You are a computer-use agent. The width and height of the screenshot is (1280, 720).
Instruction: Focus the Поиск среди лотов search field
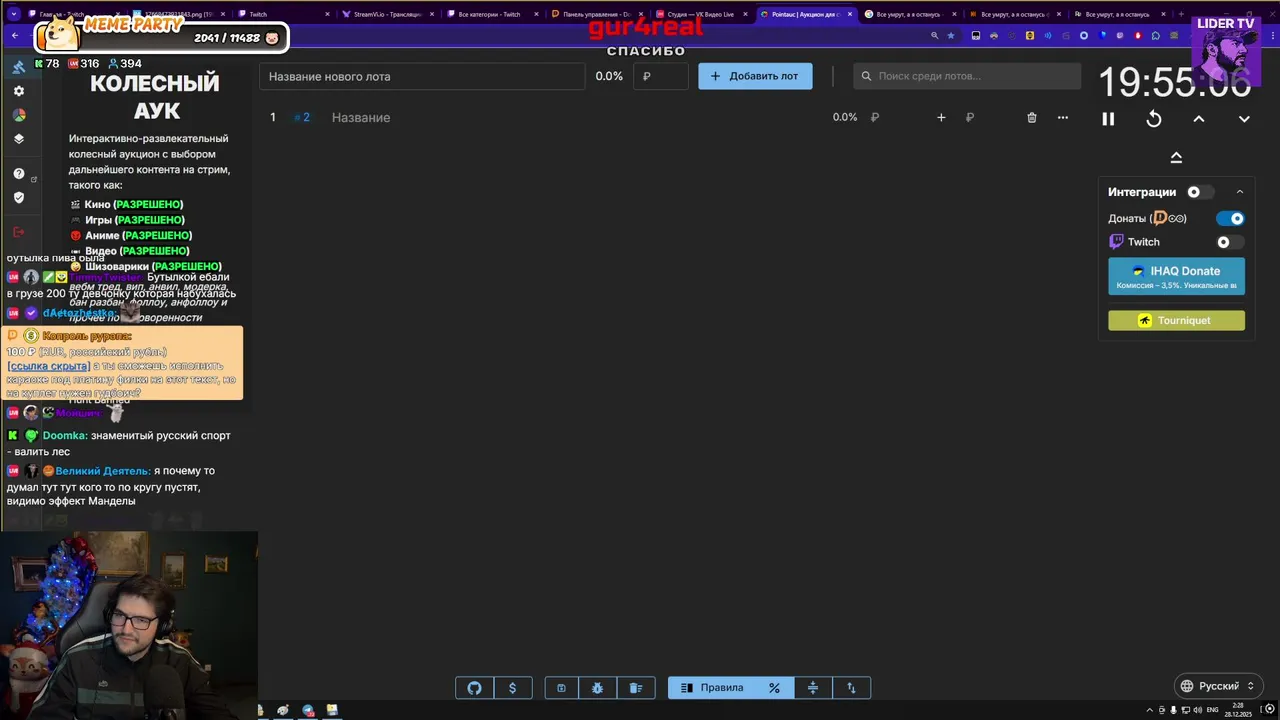pos(967,76)
